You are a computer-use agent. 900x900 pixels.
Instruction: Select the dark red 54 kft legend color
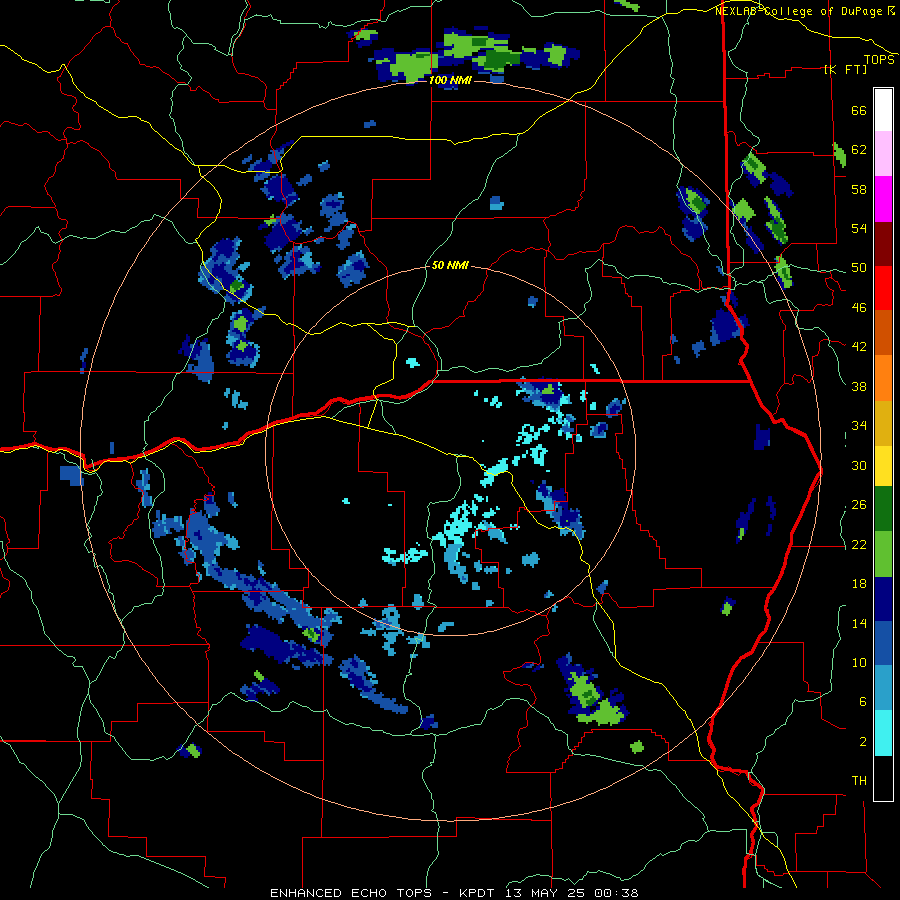[883, 243]
